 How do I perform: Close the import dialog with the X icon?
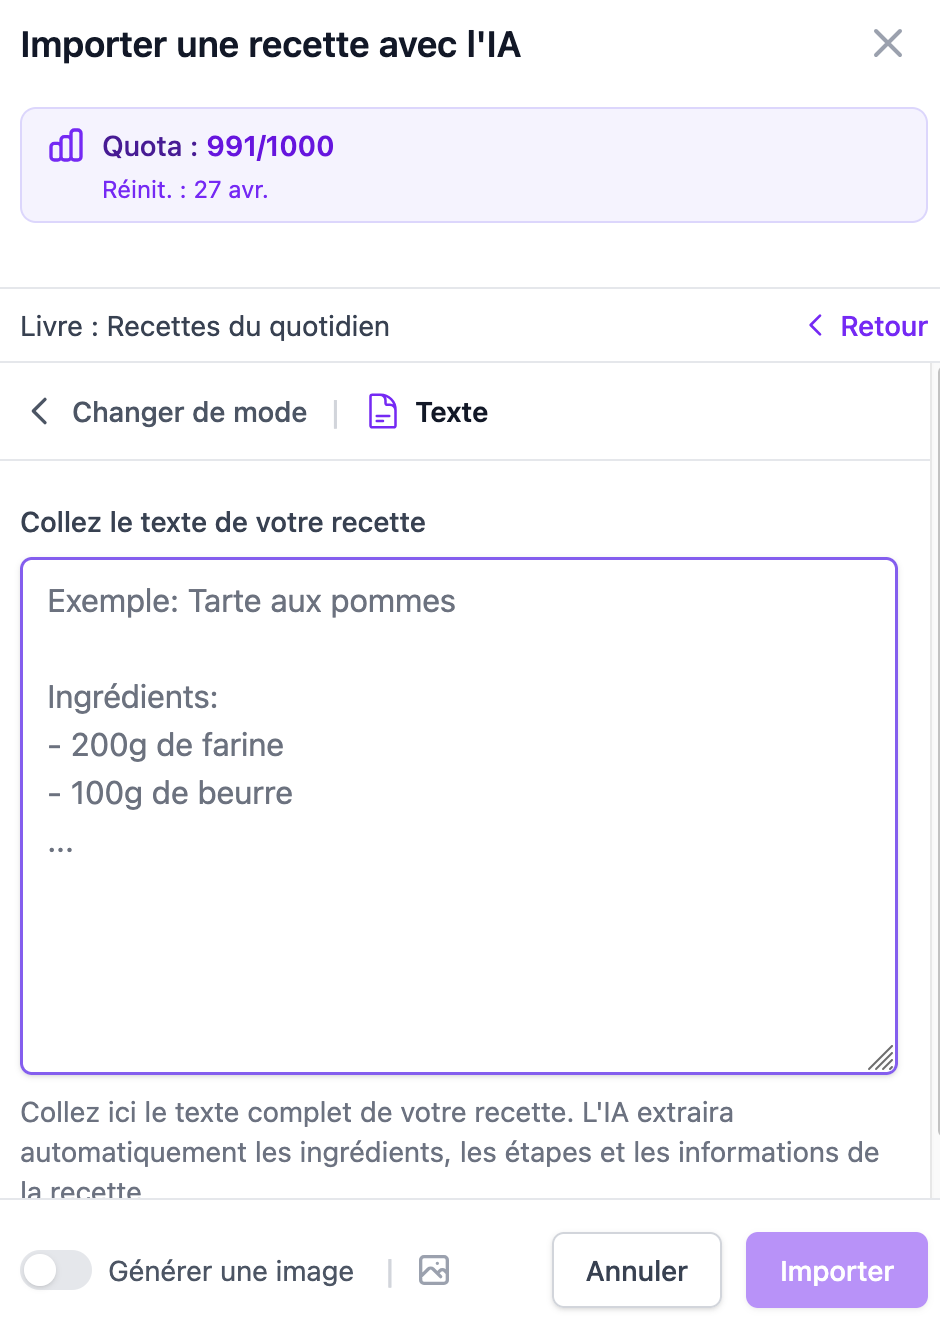click(887, 44)
